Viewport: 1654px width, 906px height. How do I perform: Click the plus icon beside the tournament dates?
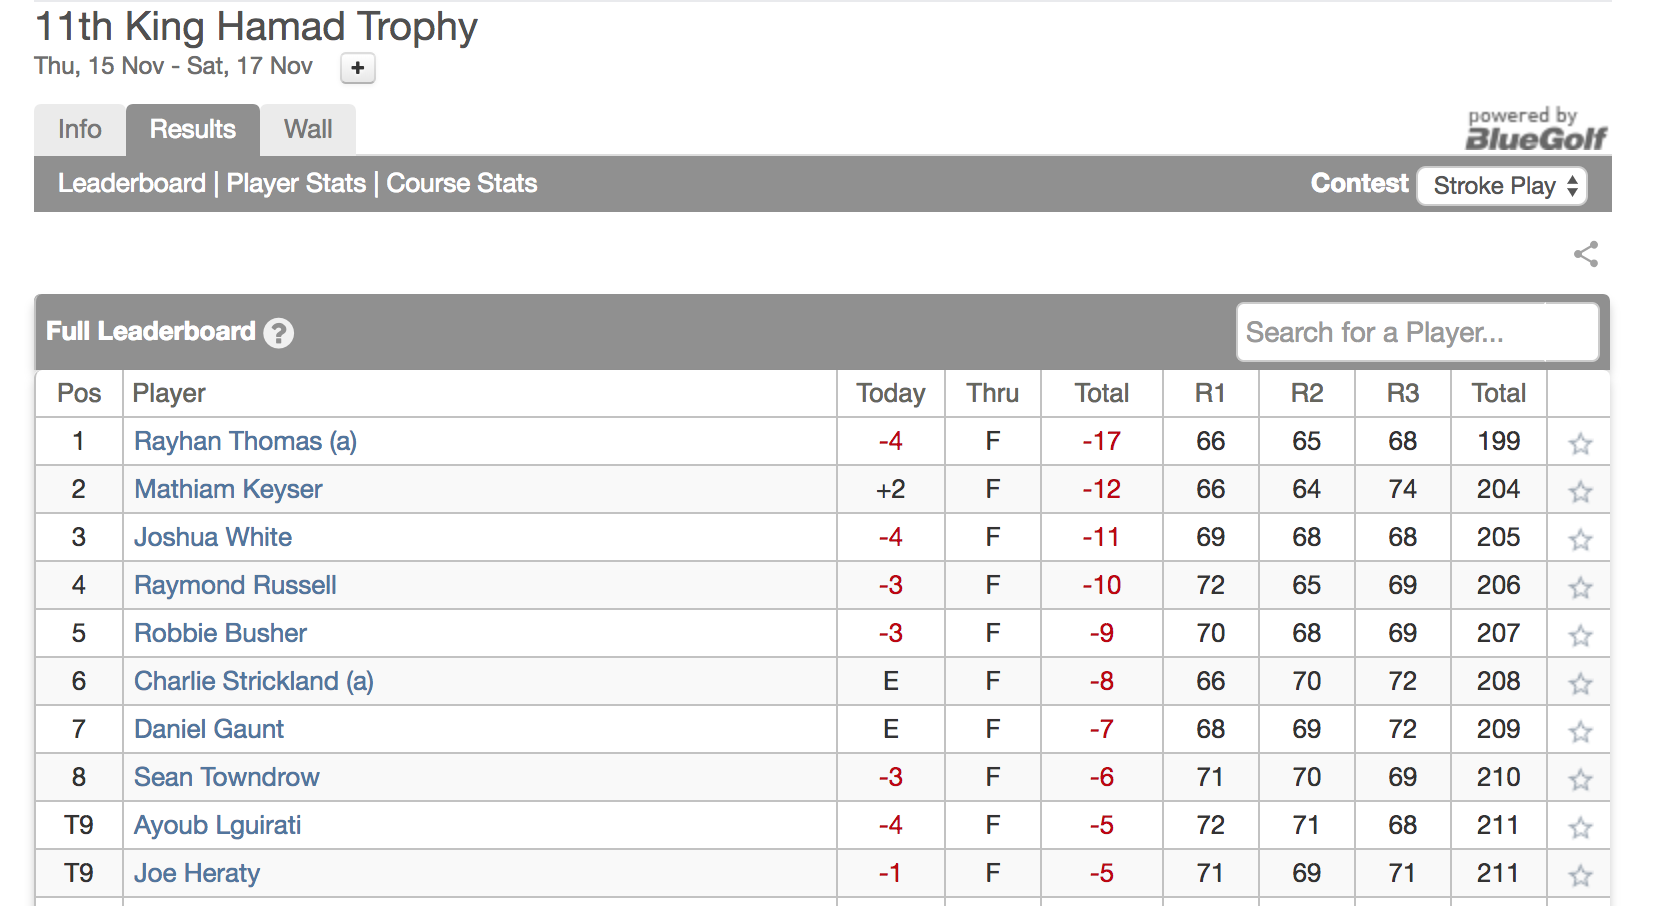tap(358, 68)
